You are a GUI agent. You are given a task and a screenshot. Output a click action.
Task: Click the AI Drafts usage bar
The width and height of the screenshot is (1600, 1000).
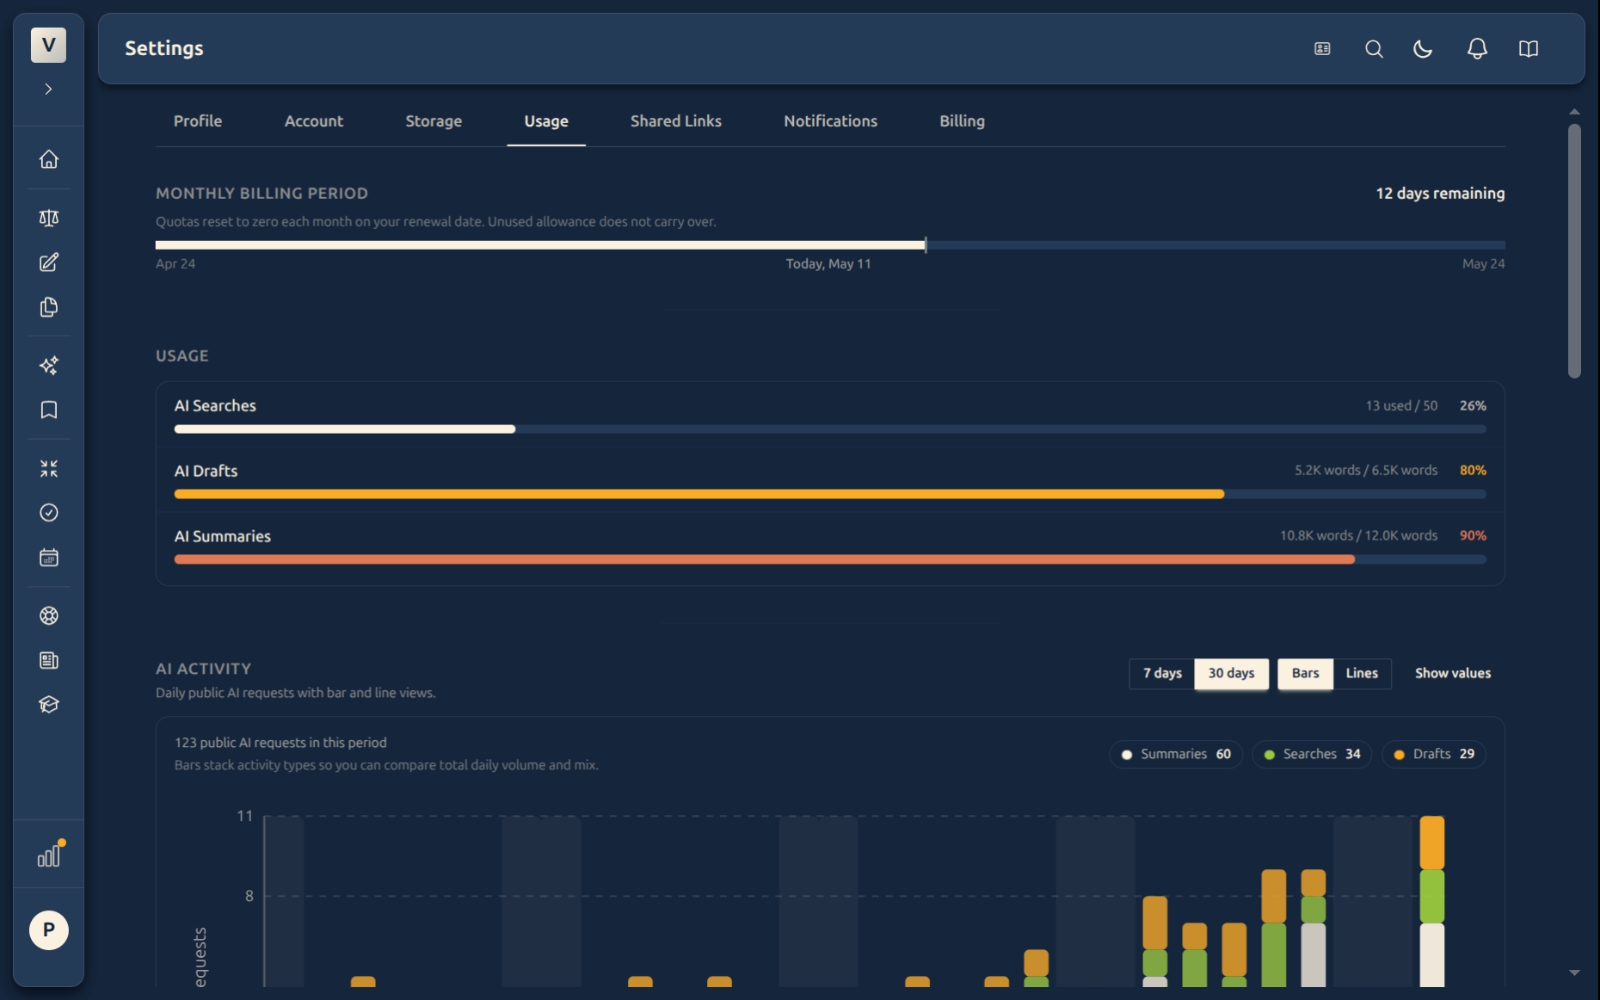[830, 494]
